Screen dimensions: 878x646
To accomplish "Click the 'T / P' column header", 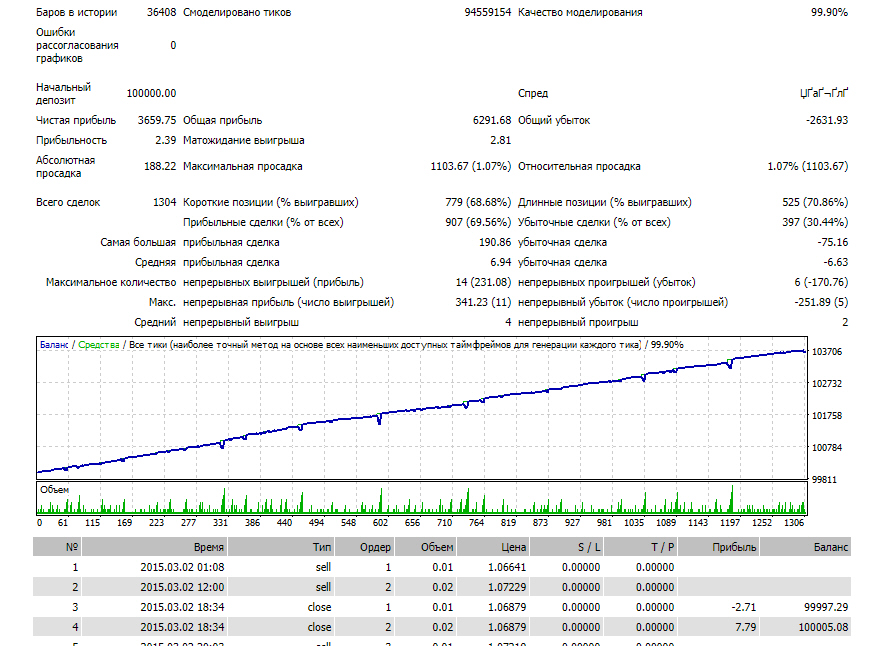I will point(640,547).
